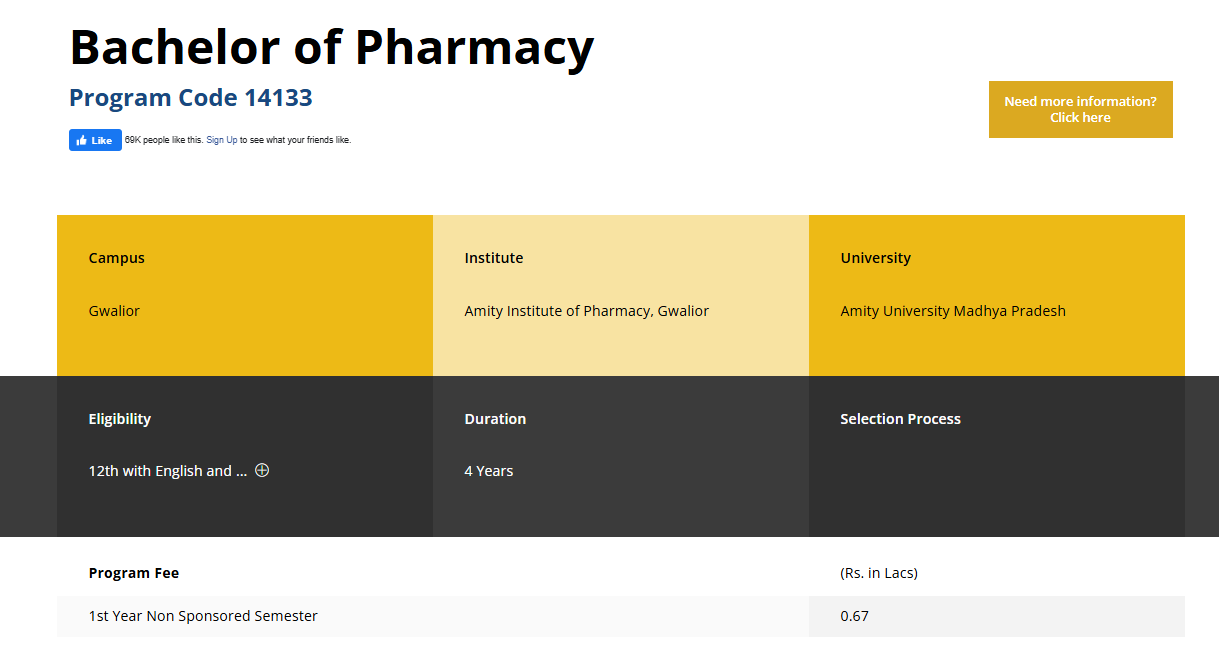This screenshot has width=1219, height=670.
Task: Click the Need more information? Click here button
Action: 1080,109
